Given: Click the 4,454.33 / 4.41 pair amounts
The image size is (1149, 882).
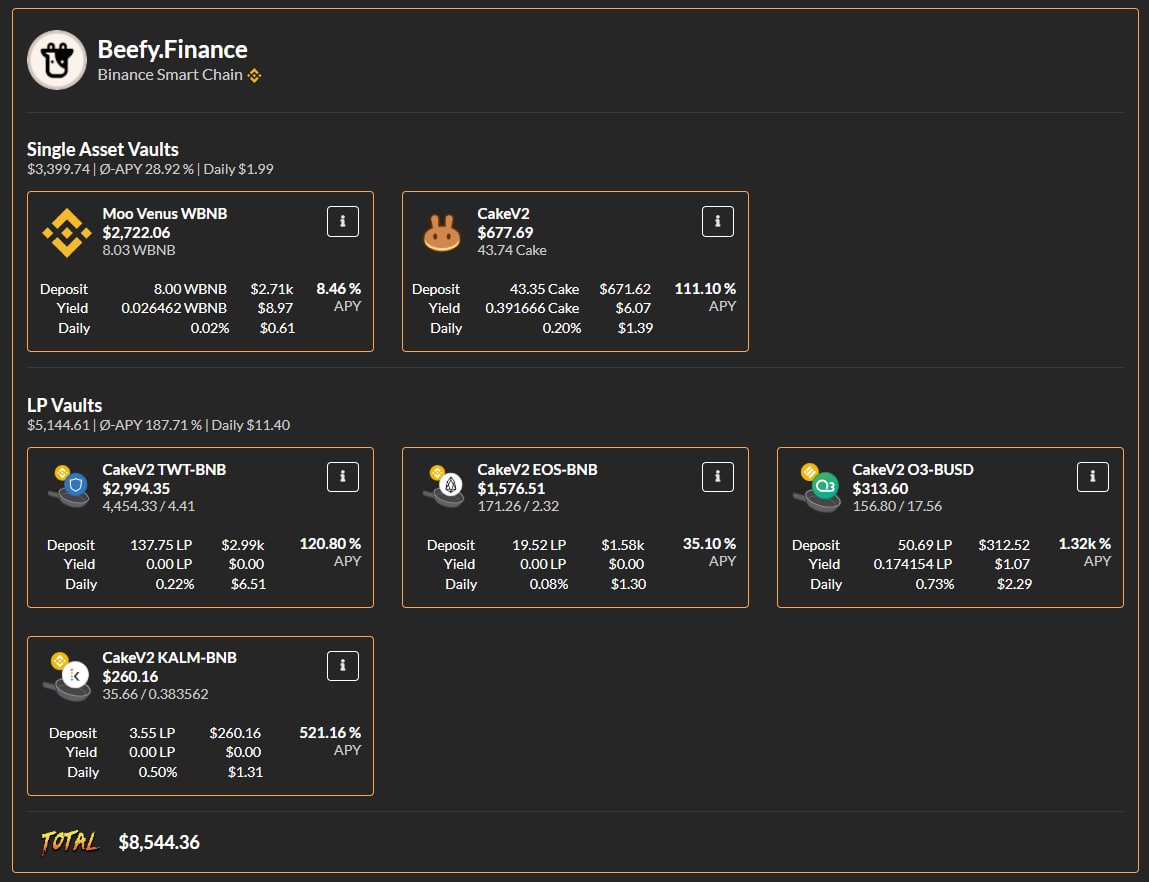Looking at the screenshot, I should click(149, 506).
